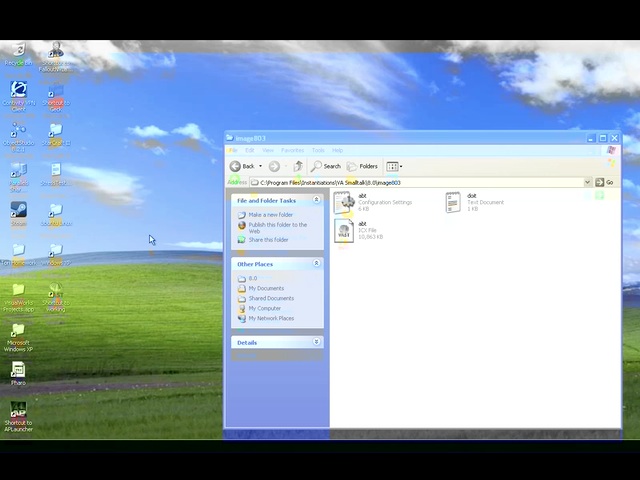Collapse the File and Folder Tasks panel
Viewport: 640px width, 480px height.
(x=316, y=200)
